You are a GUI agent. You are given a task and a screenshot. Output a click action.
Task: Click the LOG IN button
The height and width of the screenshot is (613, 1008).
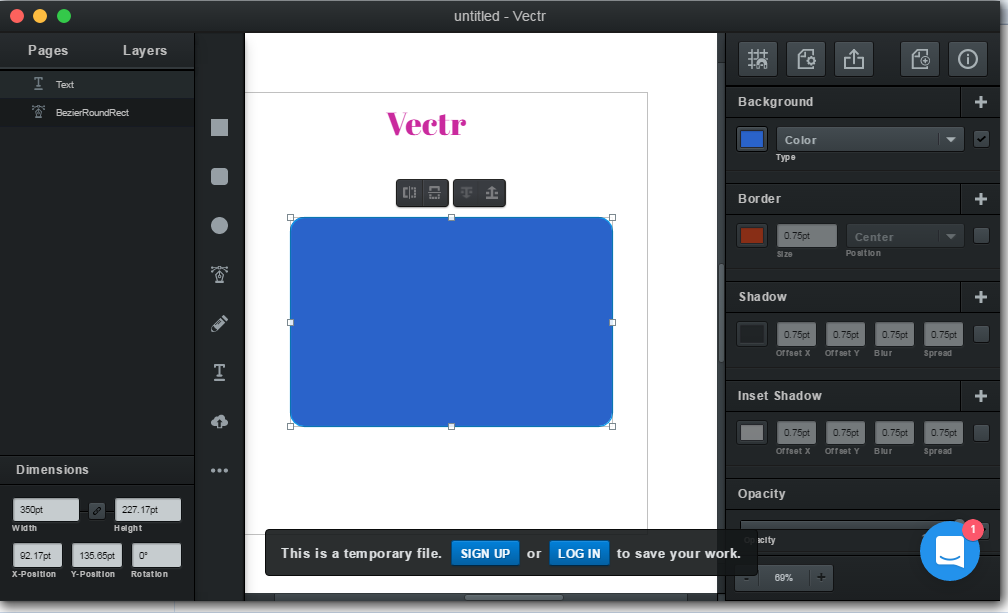pos(579,553)
